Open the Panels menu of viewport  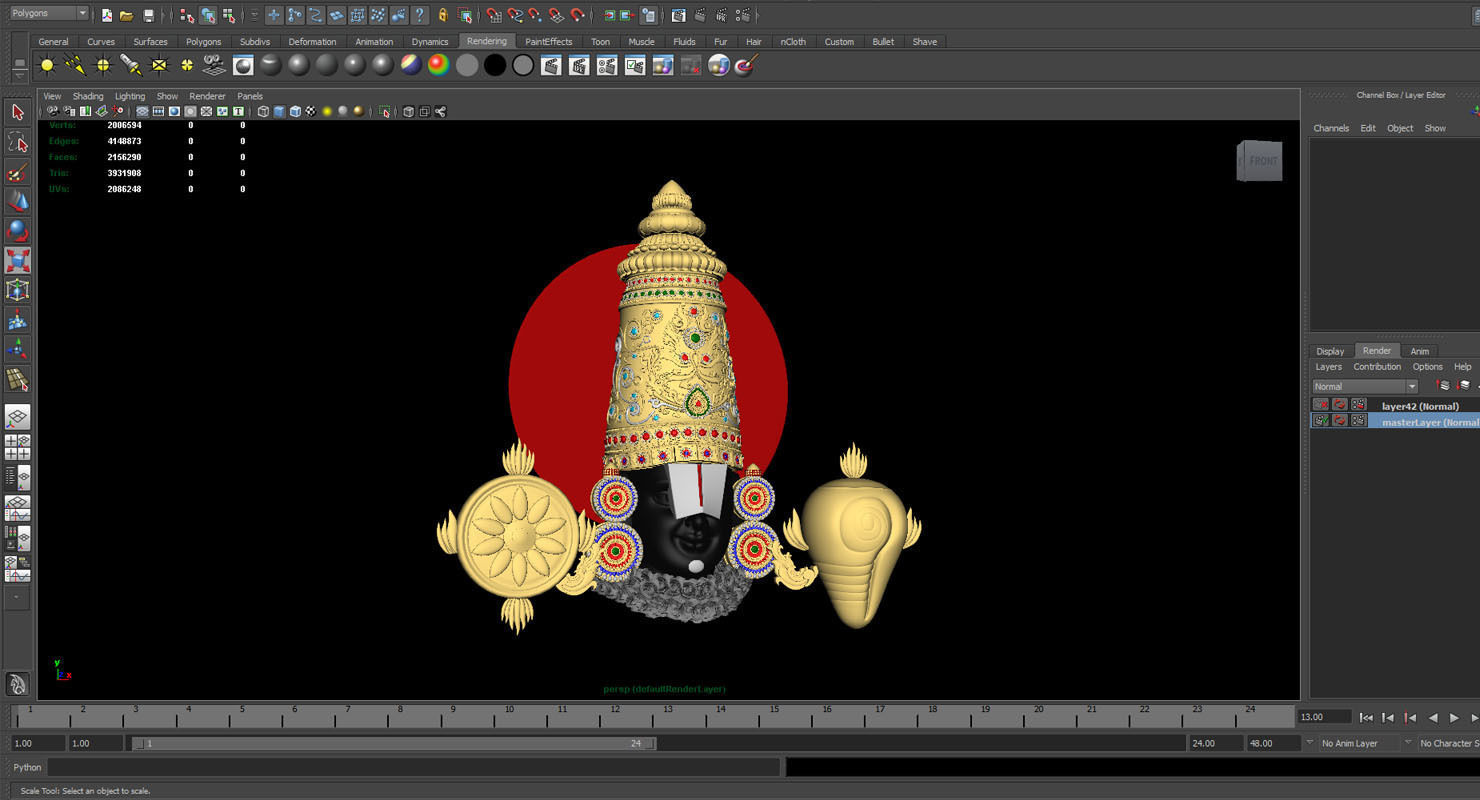[x=250, y=96]
